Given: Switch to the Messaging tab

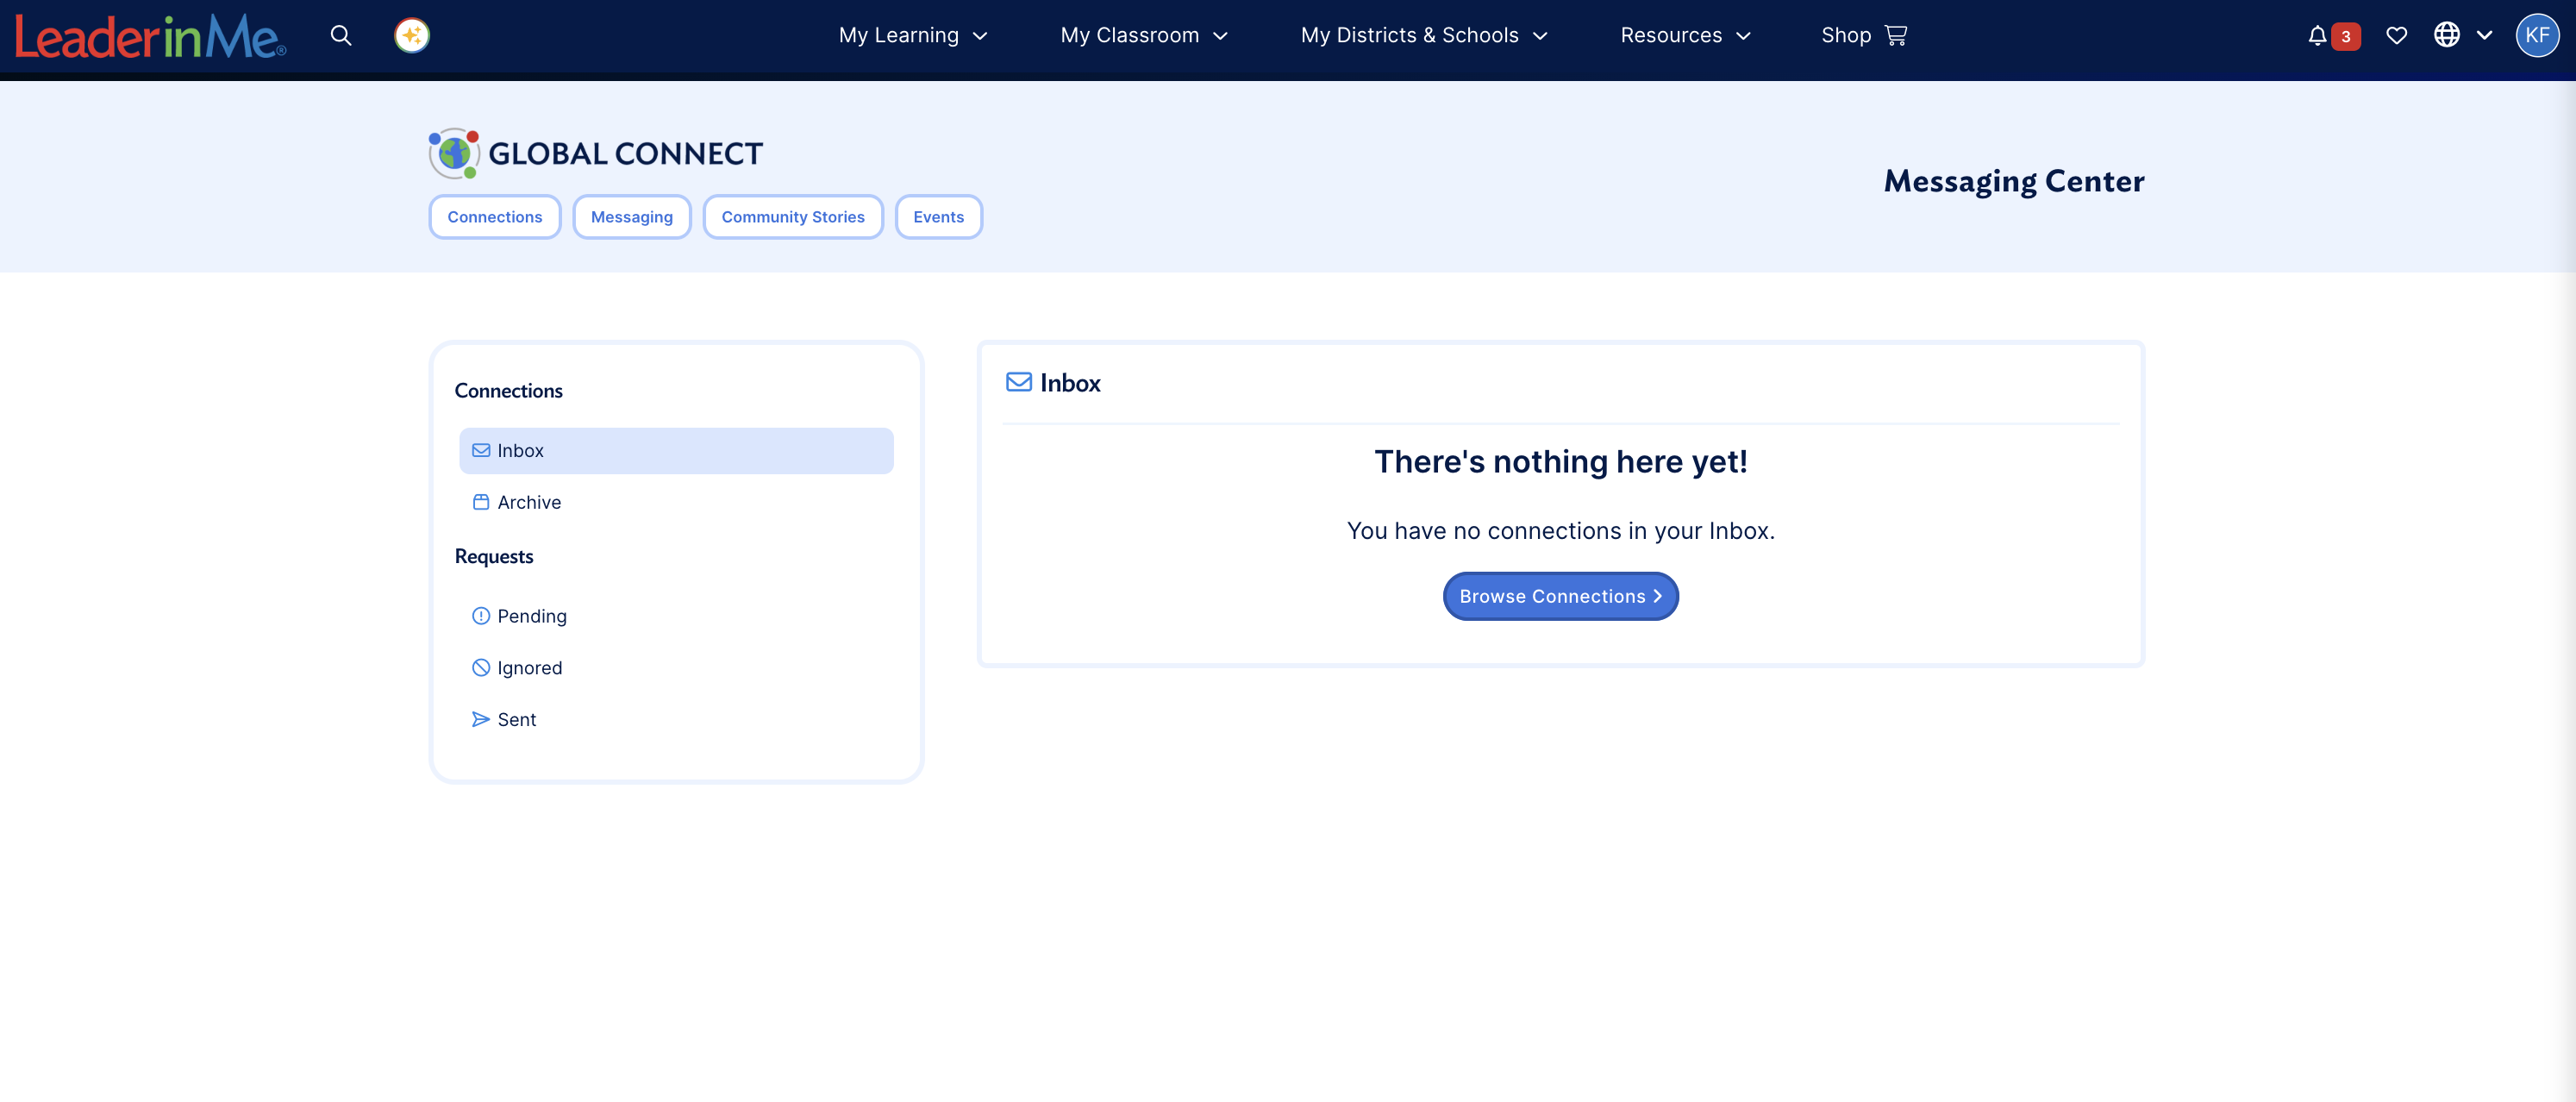Looking at the screenshot, I should point(632,217).
